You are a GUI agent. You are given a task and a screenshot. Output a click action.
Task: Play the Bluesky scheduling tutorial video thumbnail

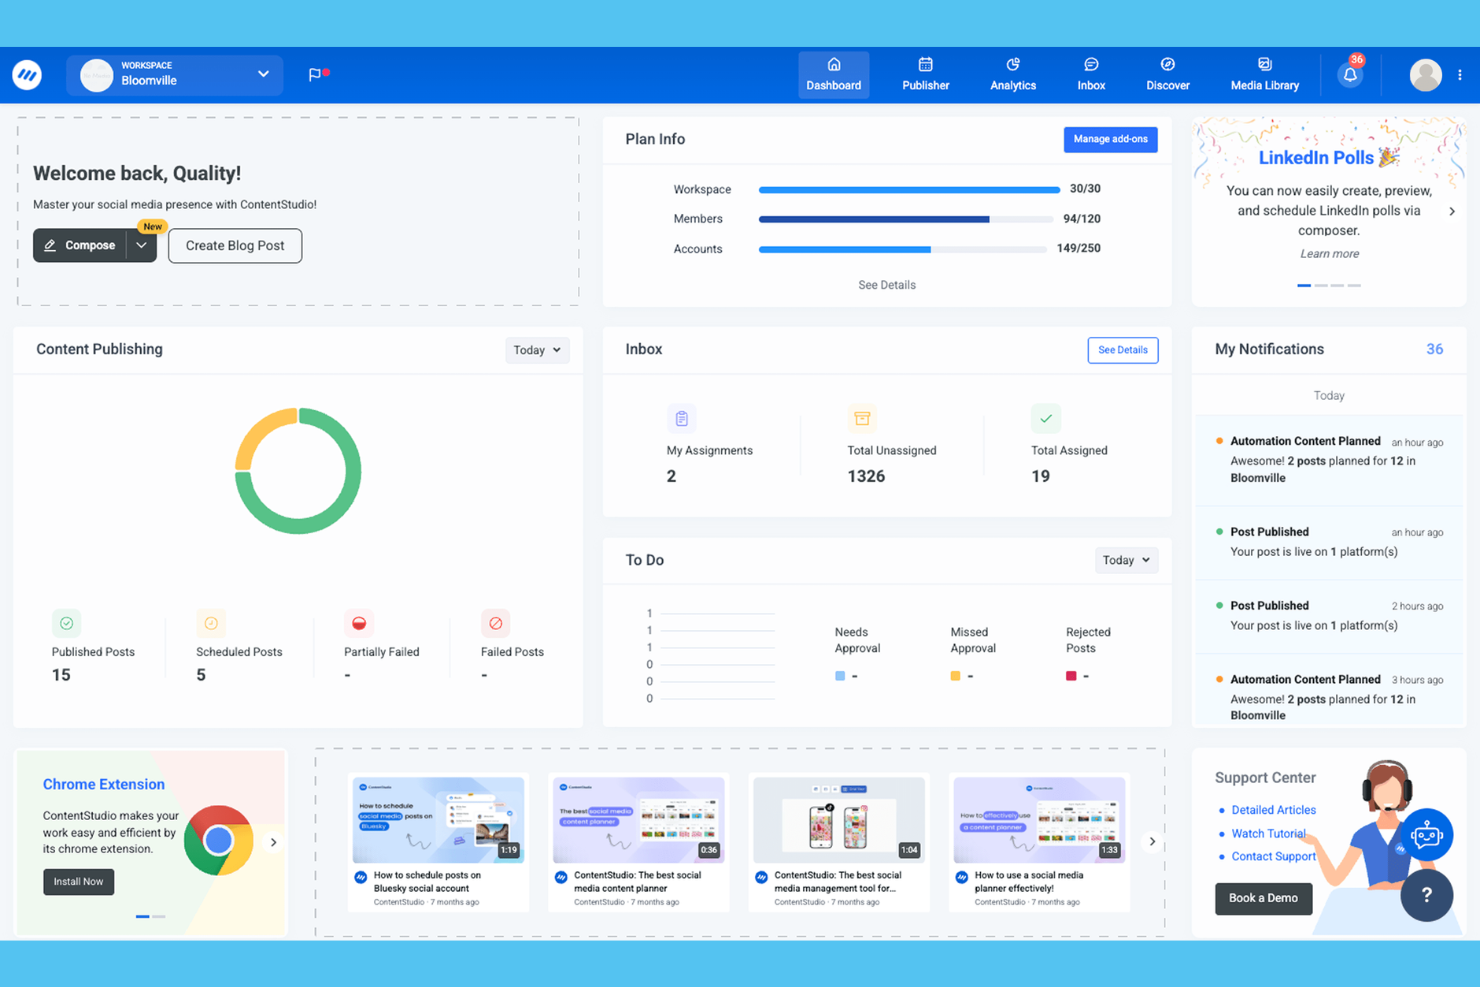[x=437, y=819]
